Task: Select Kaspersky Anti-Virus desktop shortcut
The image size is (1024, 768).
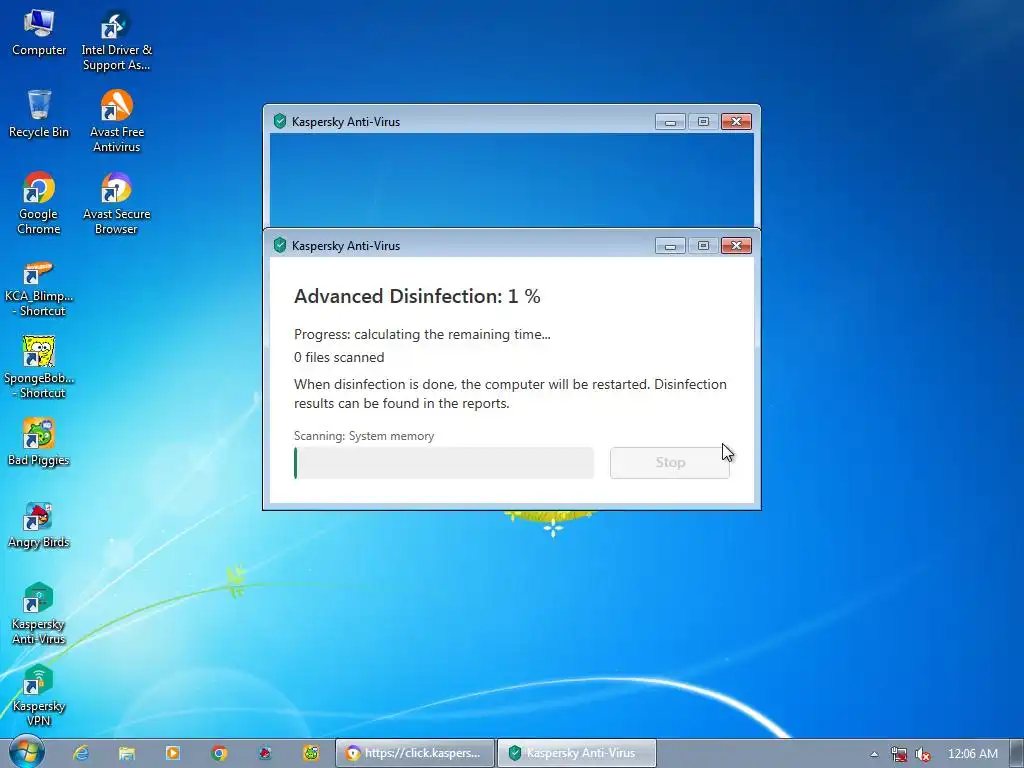Action: [39, 614]
